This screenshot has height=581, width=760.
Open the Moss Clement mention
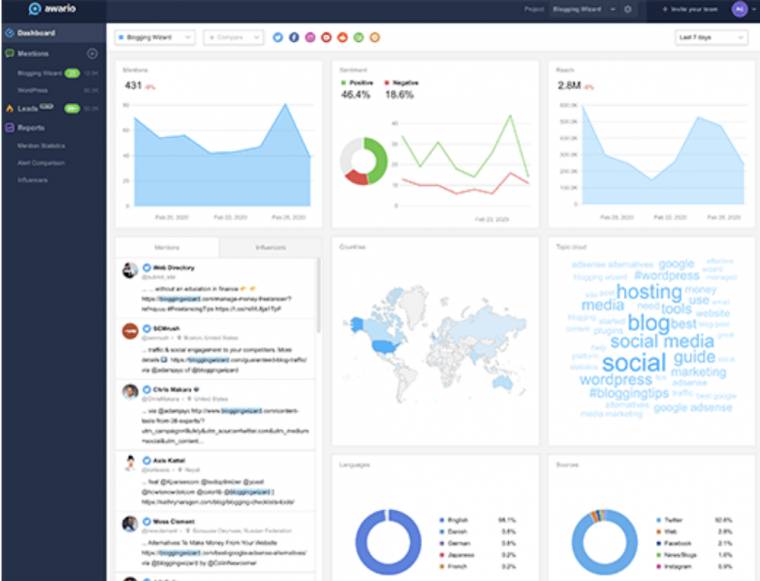pyautogui.click(x=216, y=542)
